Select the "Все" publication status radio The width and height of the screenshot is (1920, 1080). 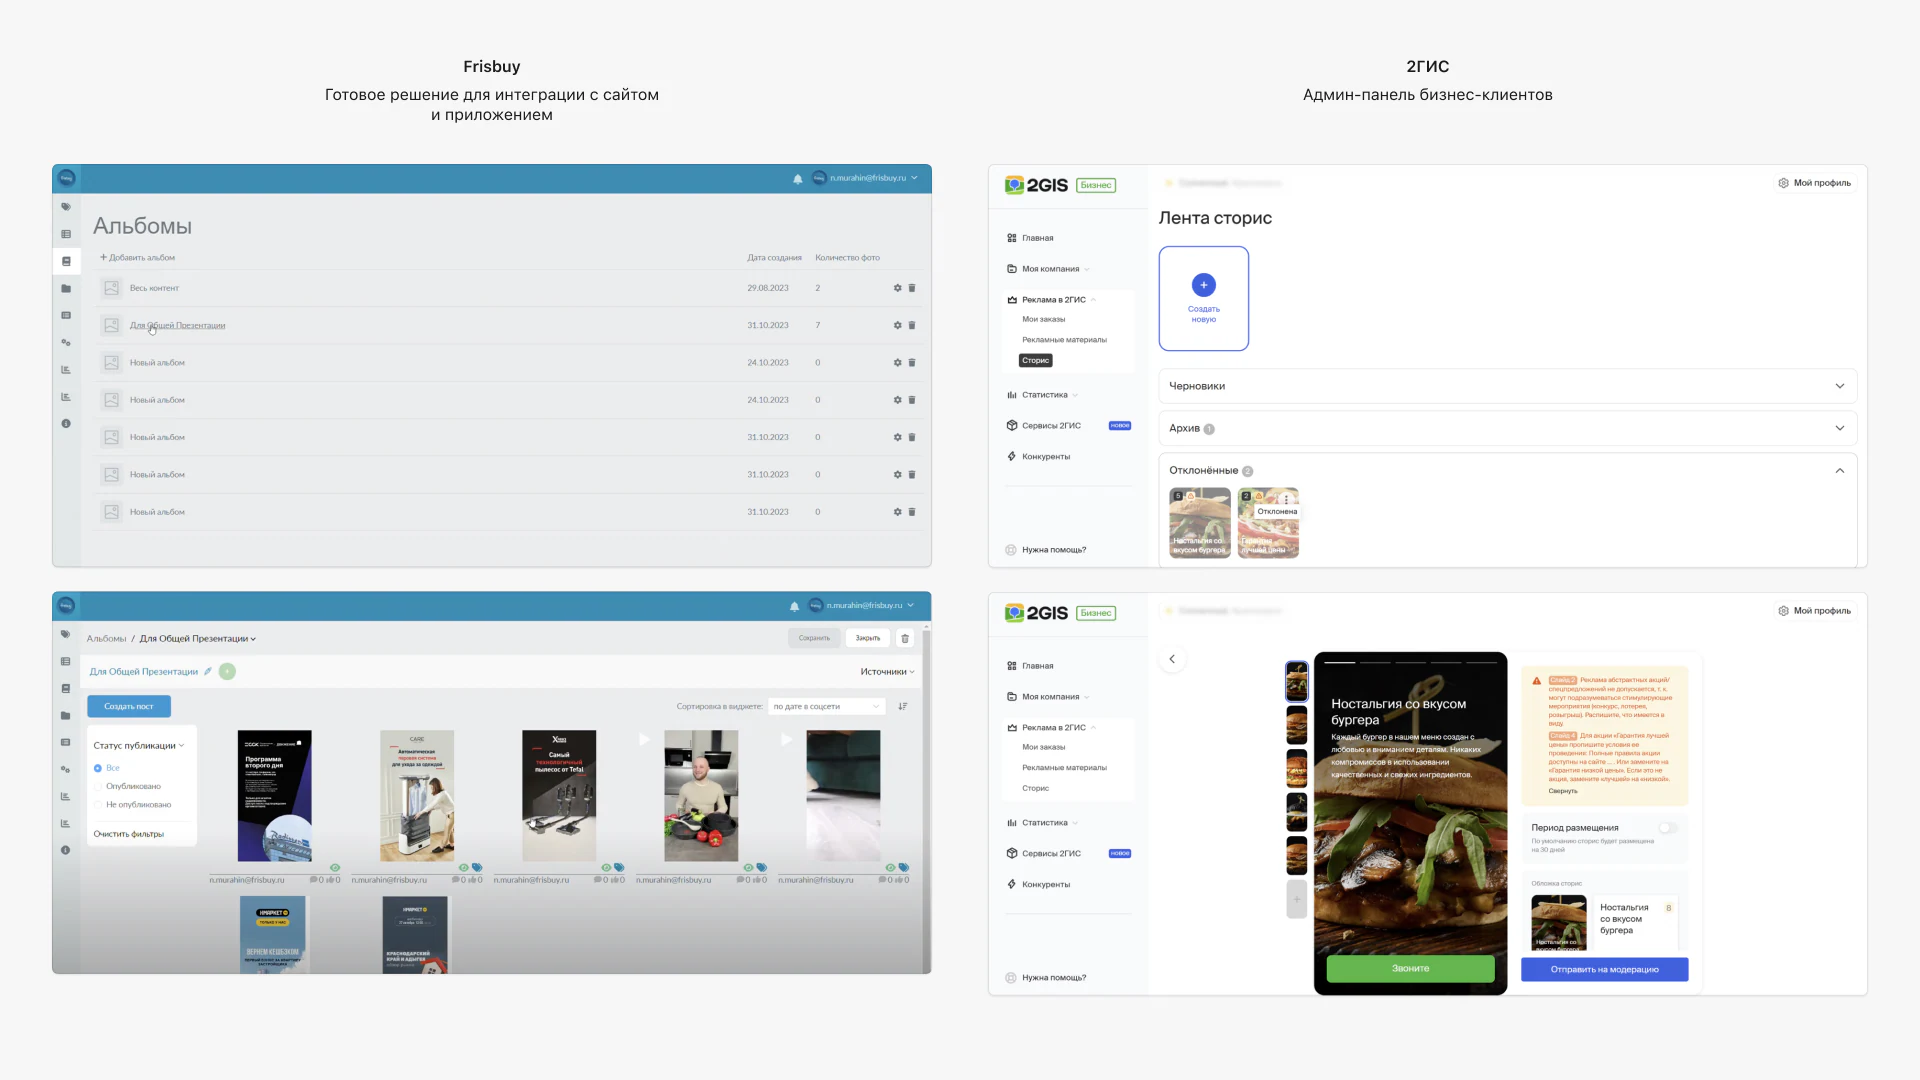pos(98,768)
